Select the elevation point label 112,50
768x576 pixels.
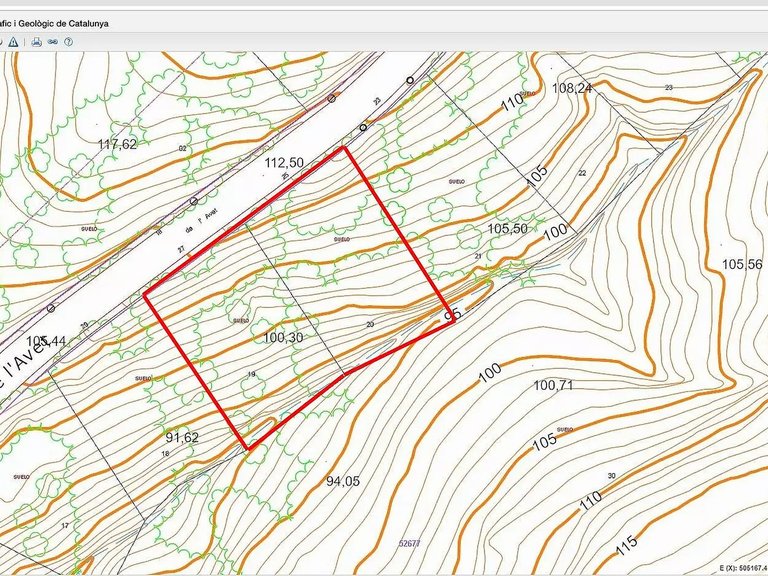[284, 162]
